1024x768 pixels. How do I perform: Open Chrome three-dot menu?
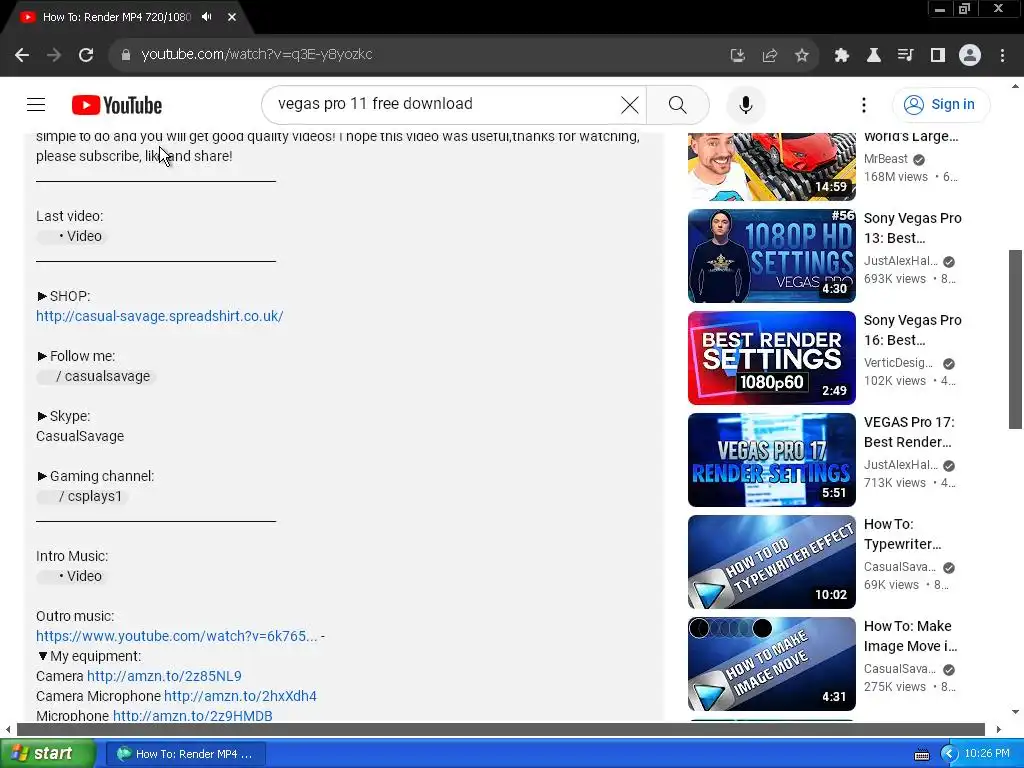click(1002, 56)
